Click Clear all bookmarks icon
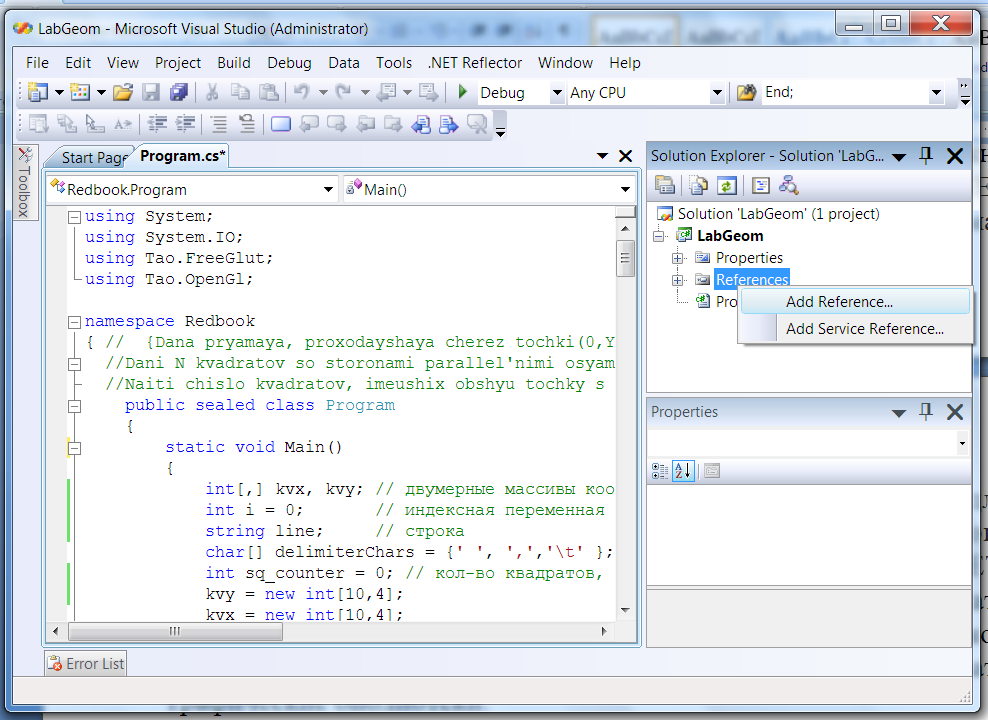The height and width of the screenshot is (720, 988). 478,123
